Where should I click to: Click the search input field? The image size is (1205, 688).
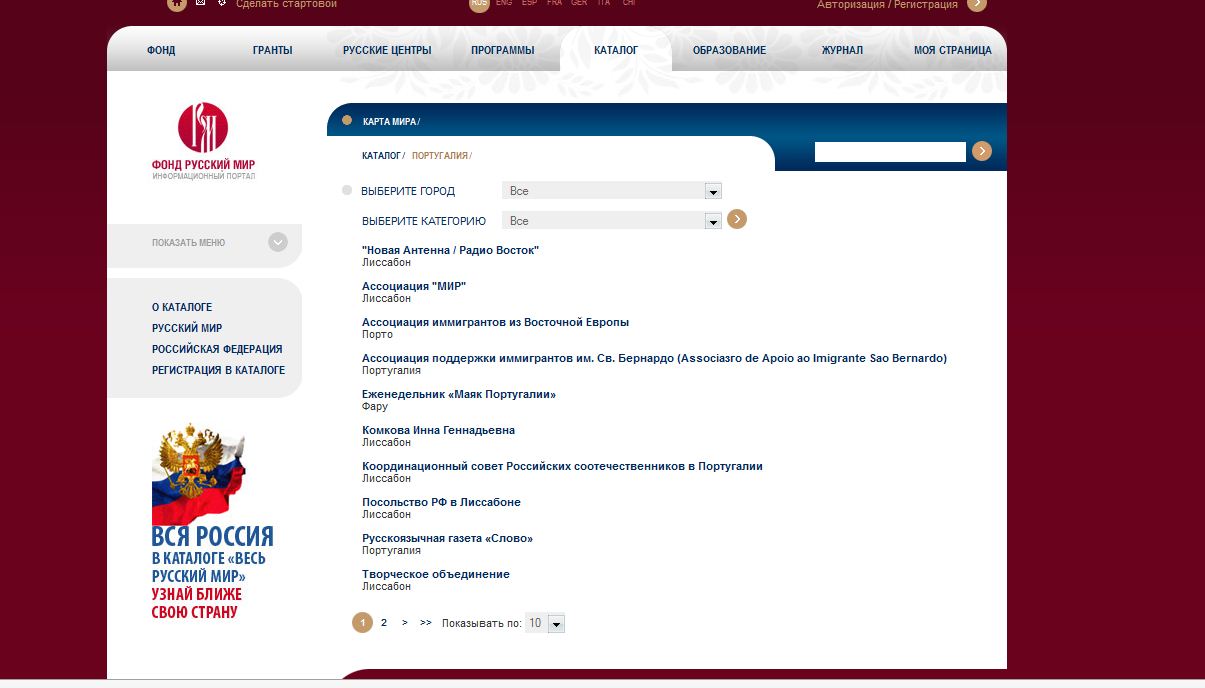pos(890,152)
